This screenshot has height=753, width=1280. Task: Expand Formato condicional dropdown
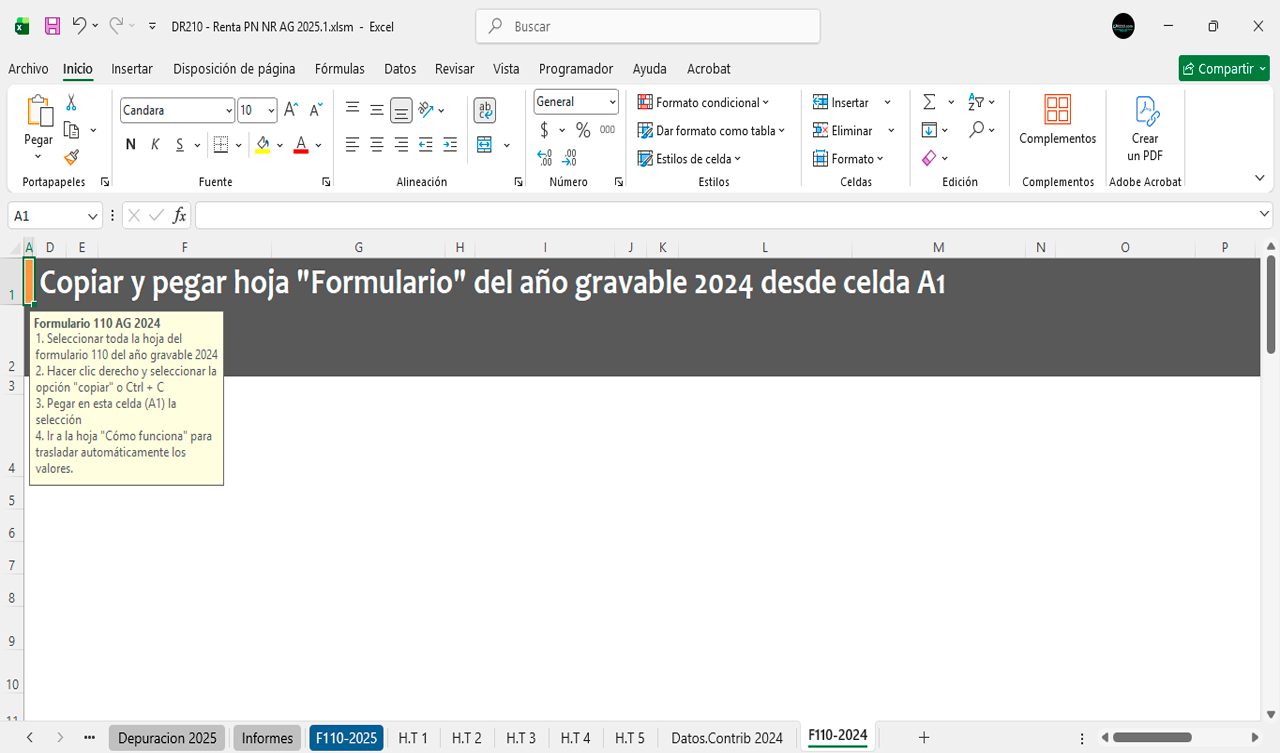point(704,102)
